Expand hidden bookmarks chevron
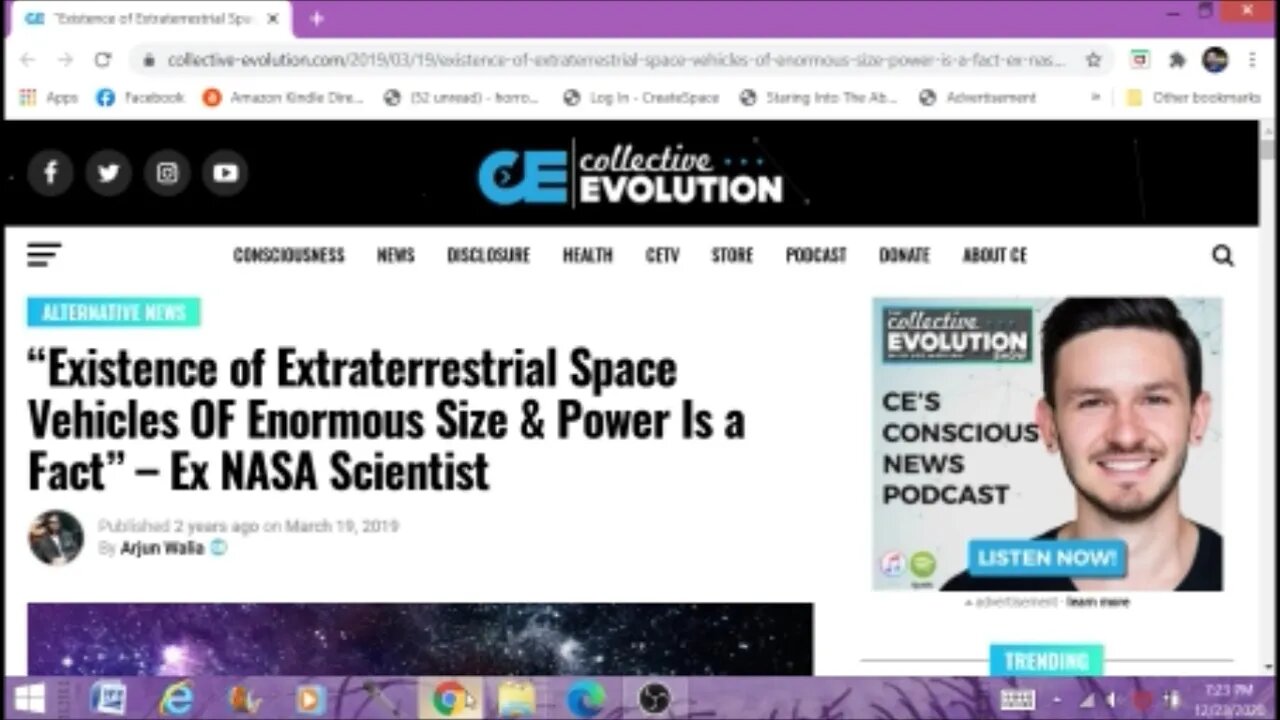The image size is (1280, 720). point(1095,98)
